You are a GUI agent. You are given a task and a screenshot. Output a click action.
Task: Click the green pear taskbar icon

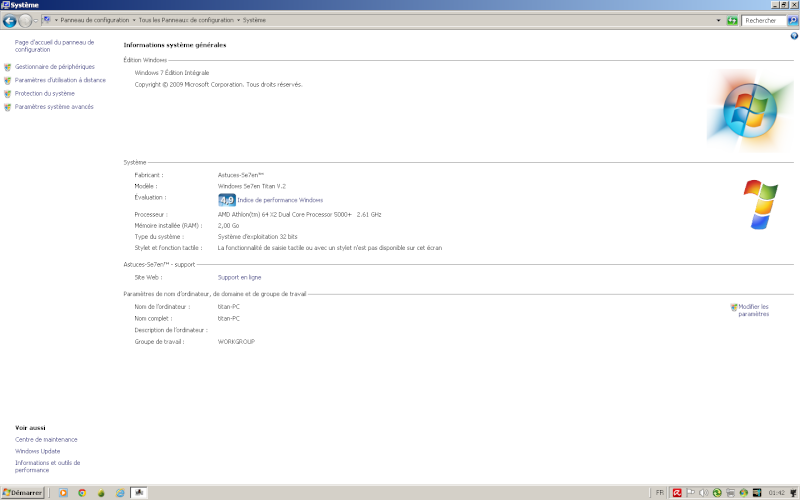(x=101, y=493)
